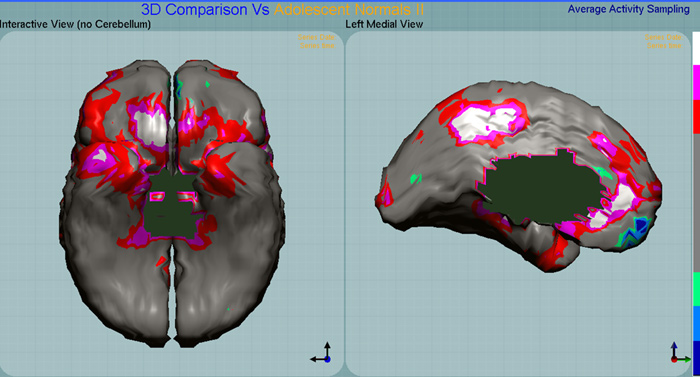The image size is (700, 377).
Task: Click the axis orientation icon in right panel
Action: (x=680, y=353)
